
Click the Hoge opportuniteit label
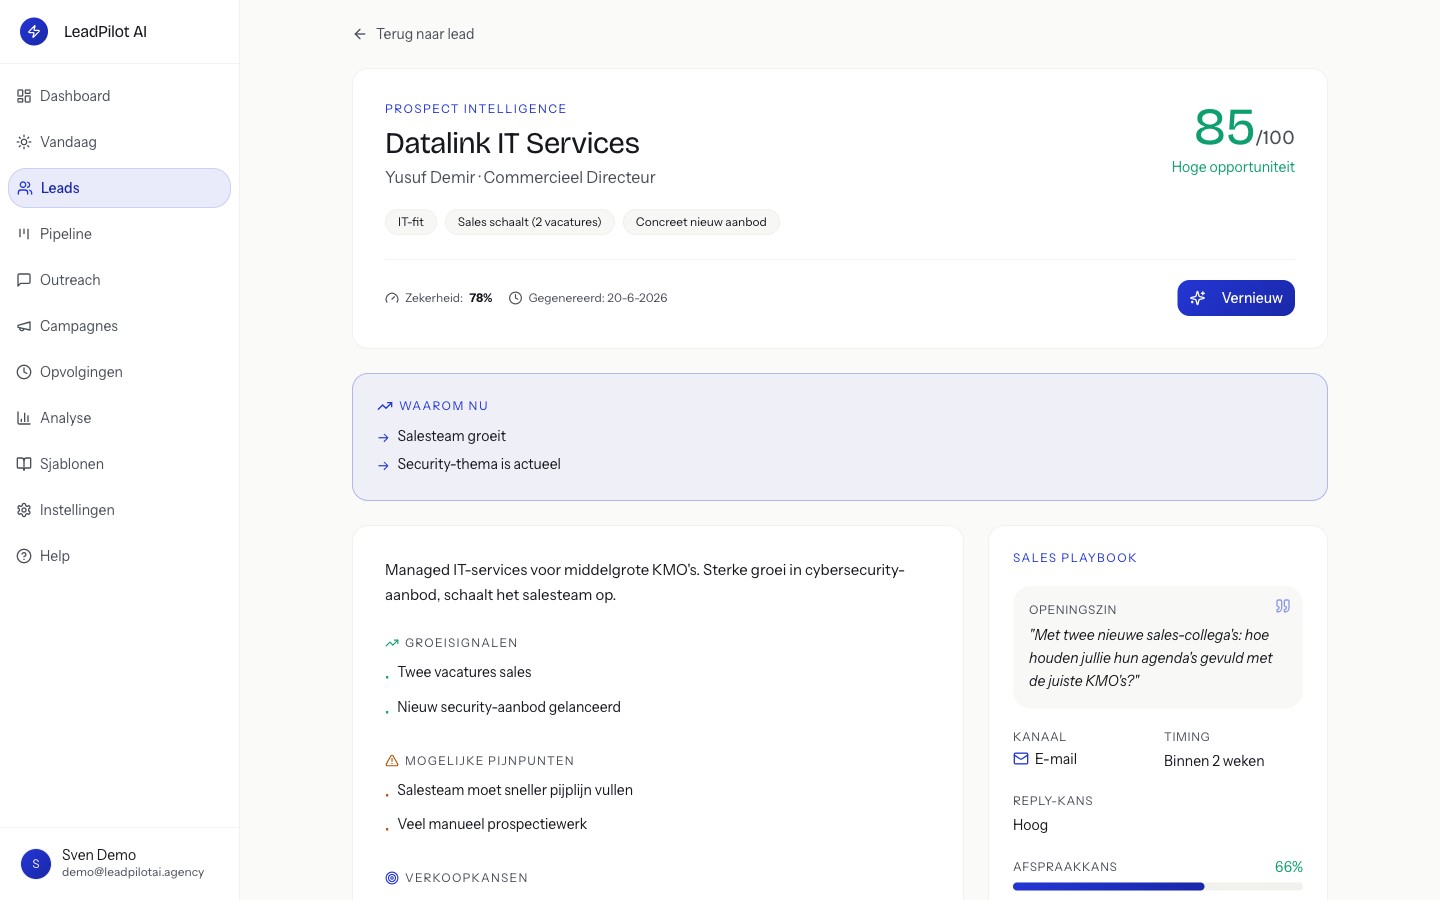pyautogui.click(x=1233, y=167)
